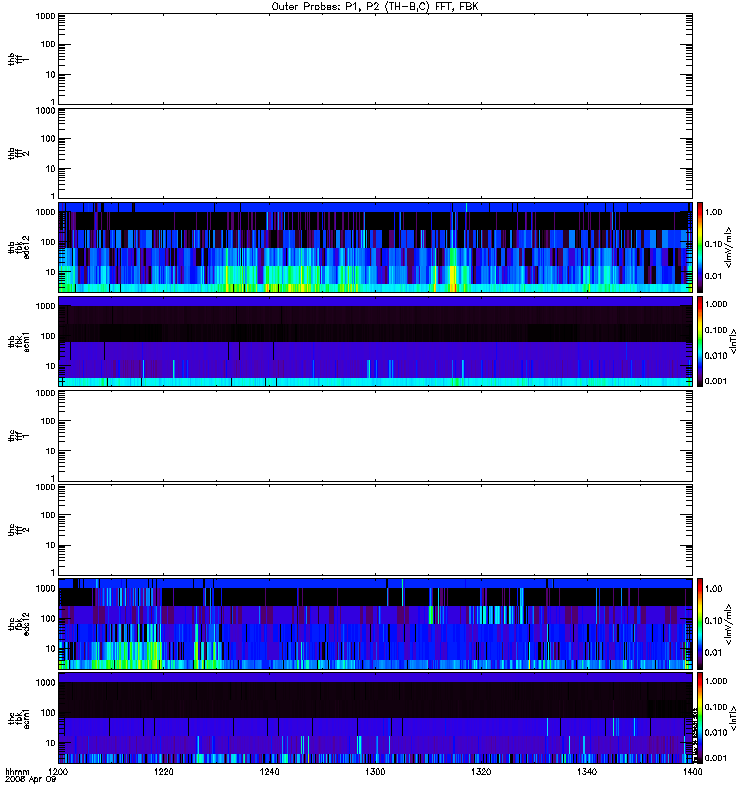Click the "2008 Apr 09" date label
750x800 pixels.
(30, 780)
